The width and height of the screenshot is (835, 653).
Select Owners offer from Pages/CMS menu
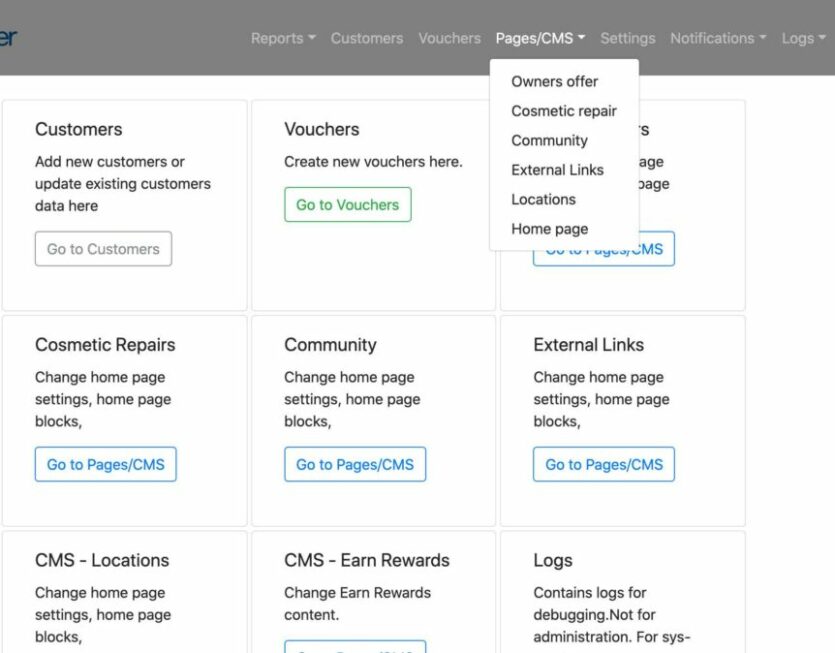coord(554,81)
